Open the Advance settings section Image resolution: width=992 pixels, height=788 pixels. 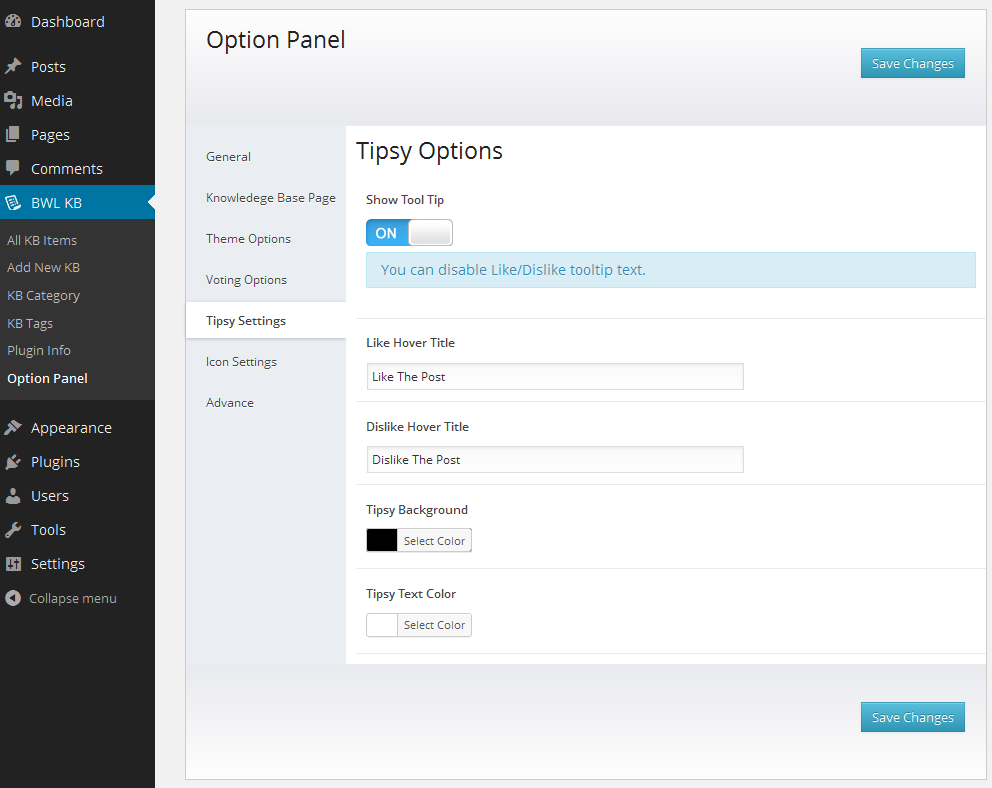[x=229, y=402]
